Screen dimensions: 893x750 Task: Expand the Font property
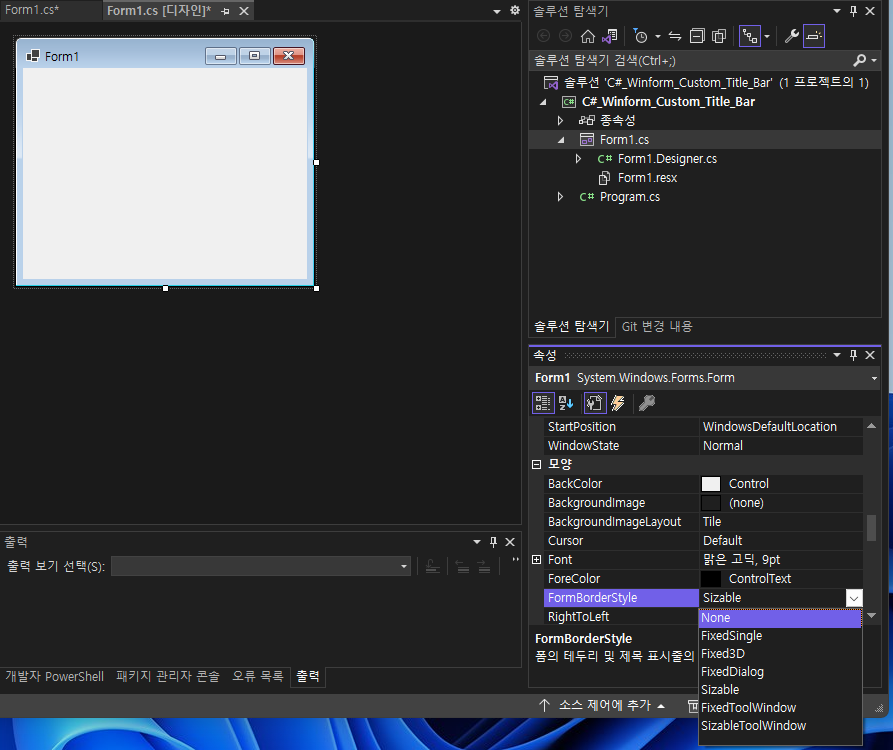coord(536,560)
